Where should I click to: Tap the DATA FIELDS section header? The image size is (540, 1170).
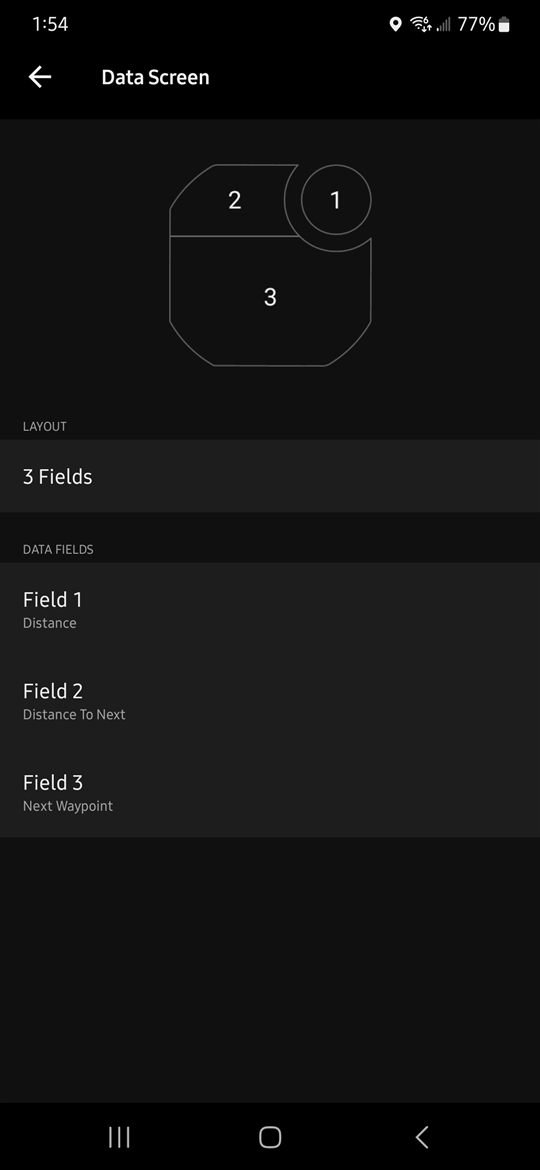(x=58, y=549)
